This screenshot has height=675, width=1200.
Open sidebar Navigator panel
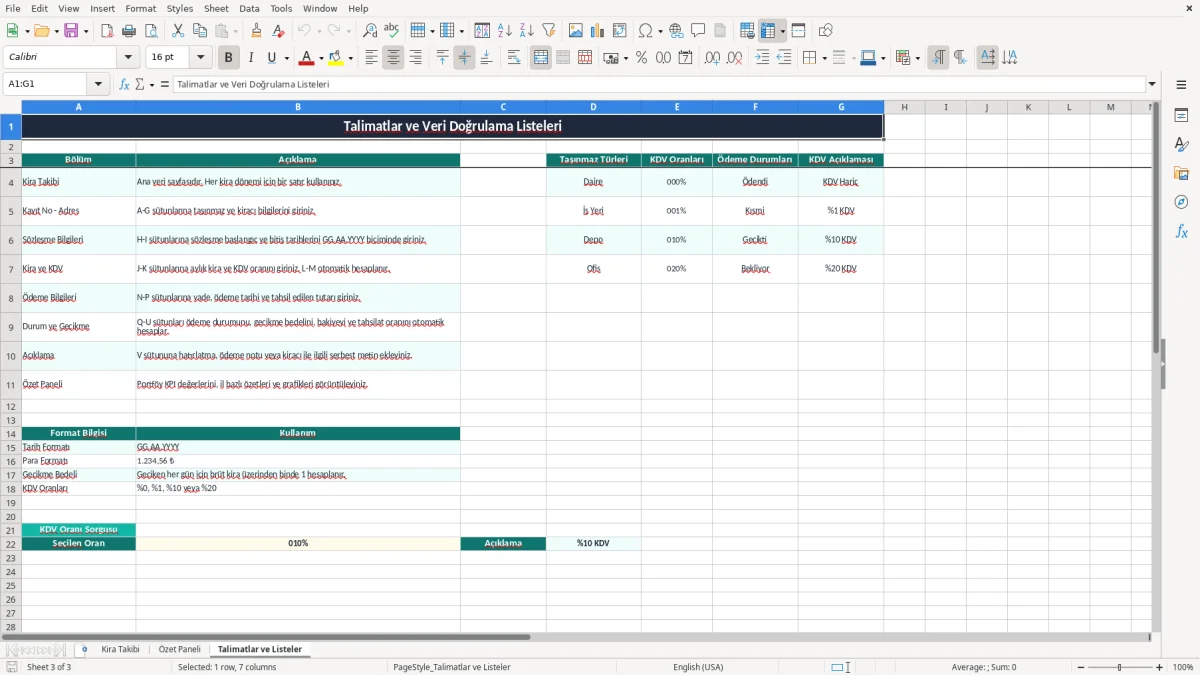(1181, 202)
